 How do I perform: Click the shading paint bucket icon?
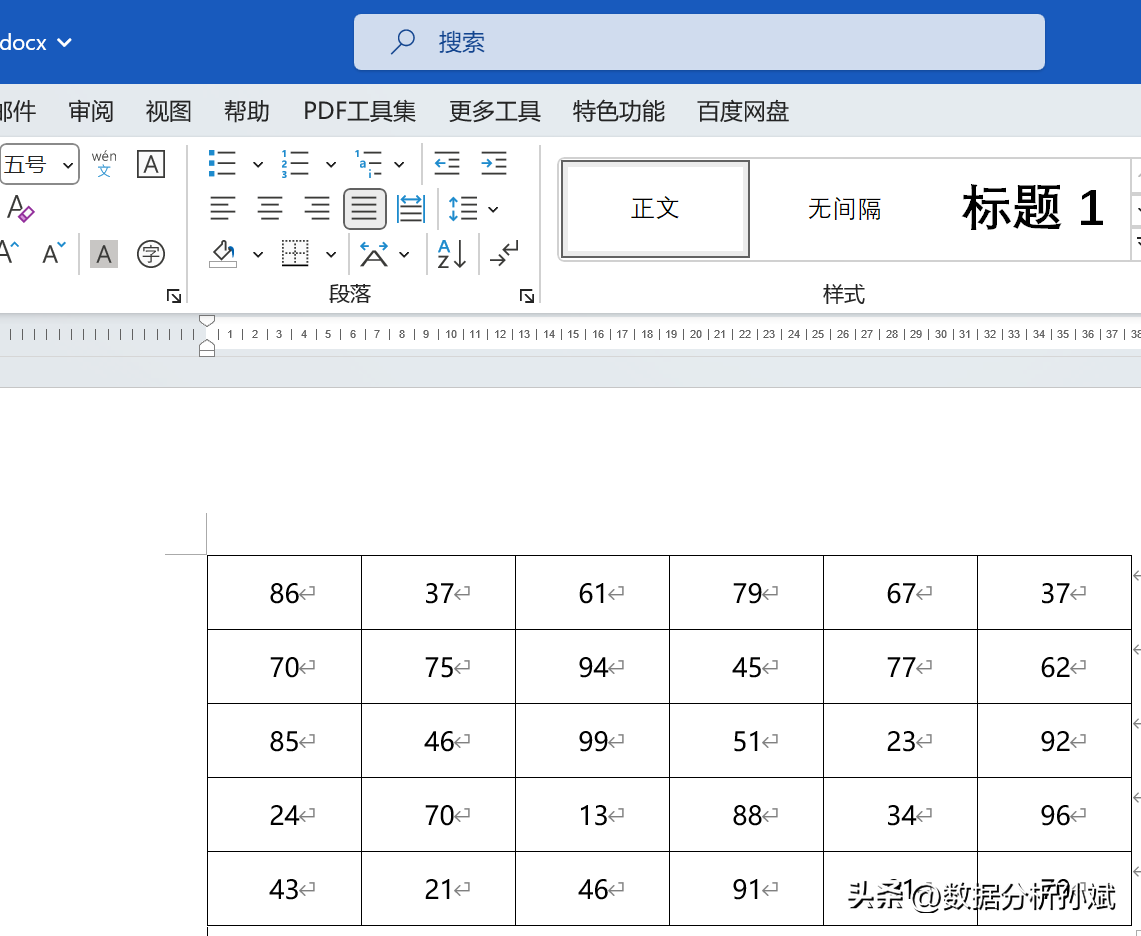[x=223, y=254]
